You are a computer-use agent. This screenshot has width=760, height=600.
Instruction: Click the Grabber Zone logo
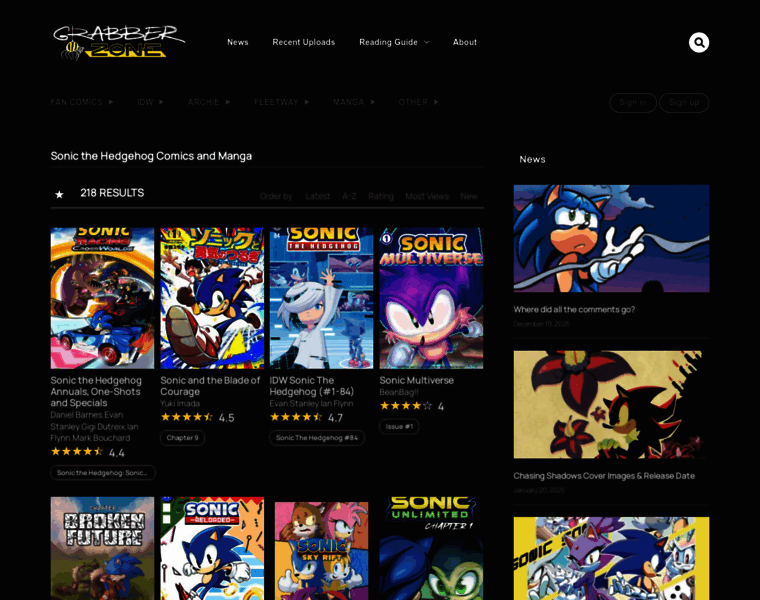click(x=119, y=43)
